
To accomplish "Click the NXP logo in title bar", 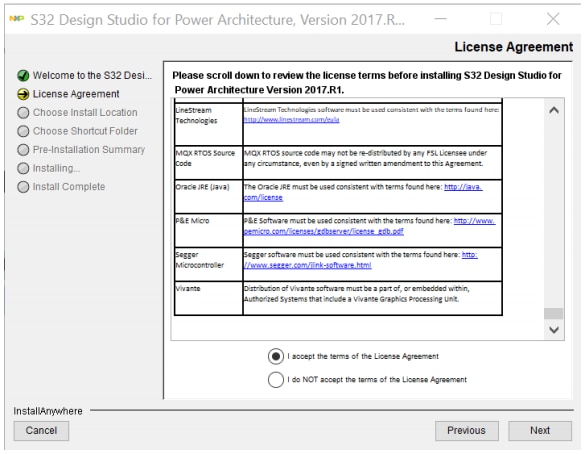I will coord(17,19).
